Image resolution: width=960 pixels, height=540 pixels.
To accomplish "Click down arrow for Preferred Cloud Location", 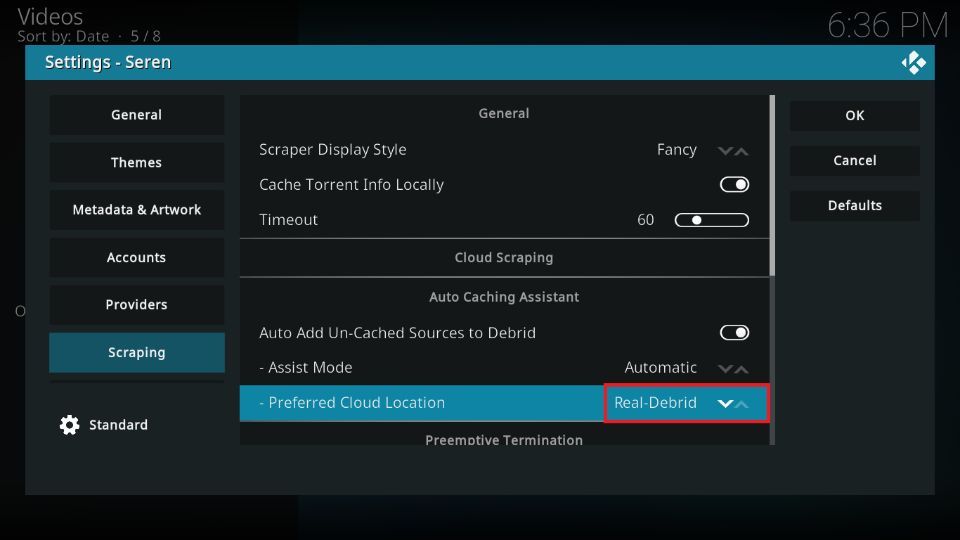I will (725, 403).
